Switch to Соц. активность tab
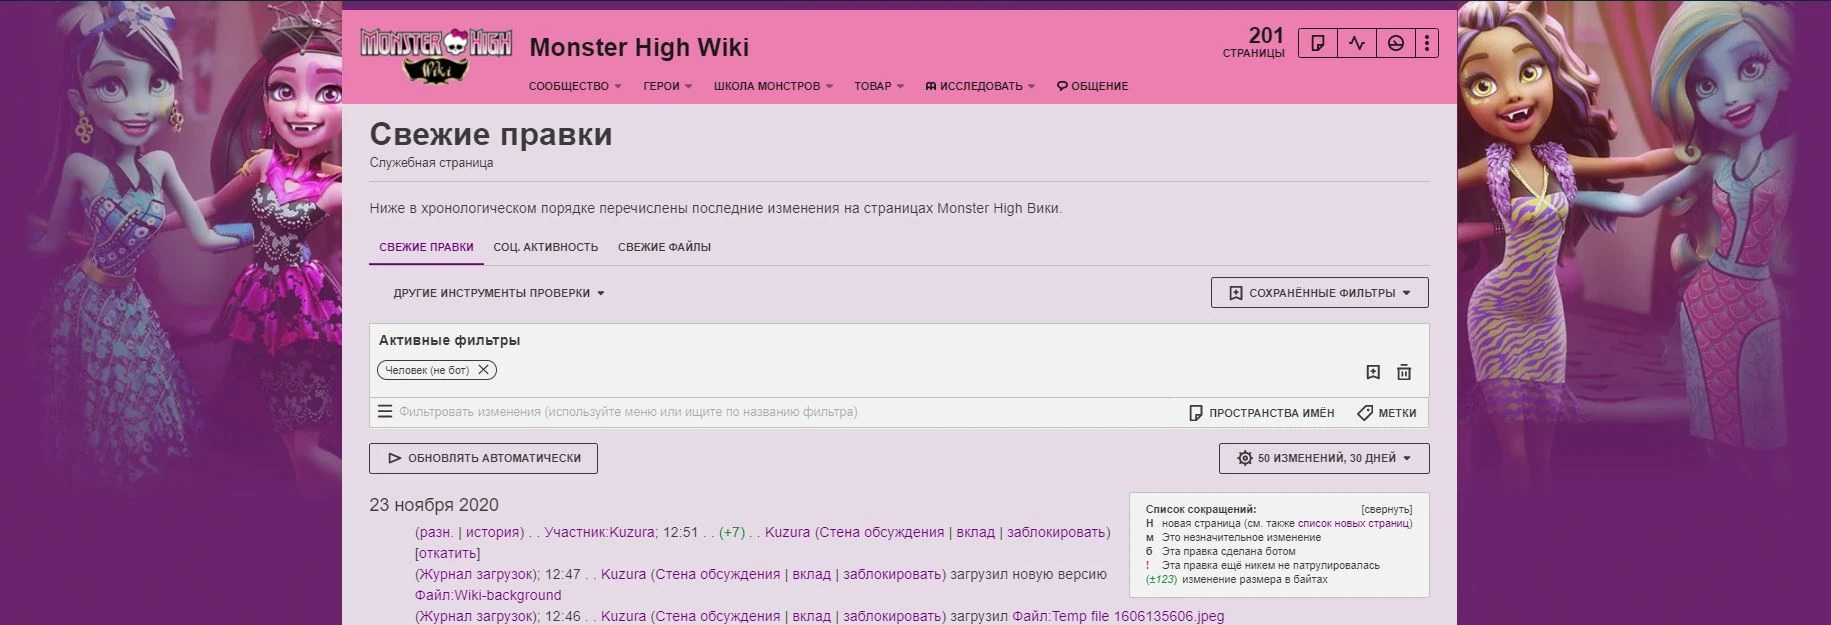1831x625 pixels. 546,247
